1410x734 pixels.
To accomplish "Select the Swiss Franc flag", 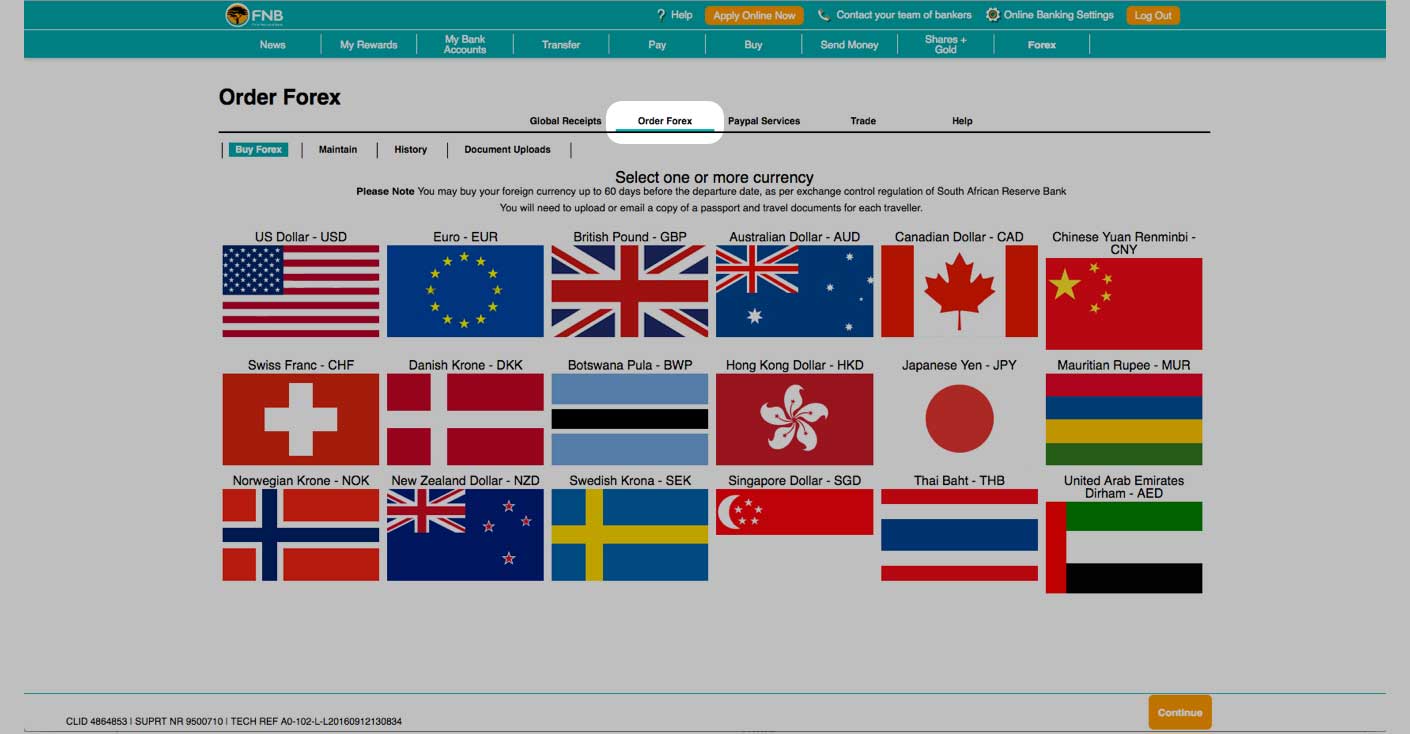I will pos(301,419).
